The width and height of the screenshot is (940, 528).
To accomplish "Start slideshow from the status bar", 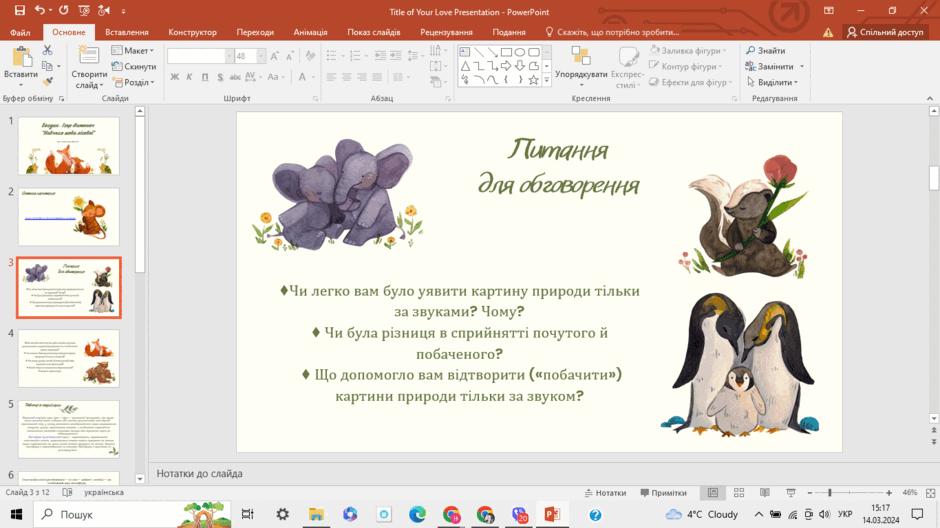I will [x=791, y=493].
